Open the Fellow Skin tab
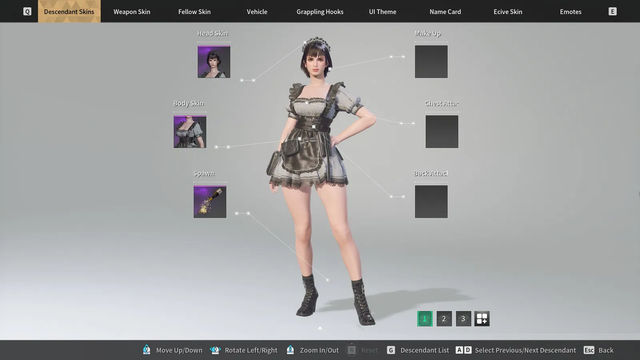640x360 pixels. (194, 12)
